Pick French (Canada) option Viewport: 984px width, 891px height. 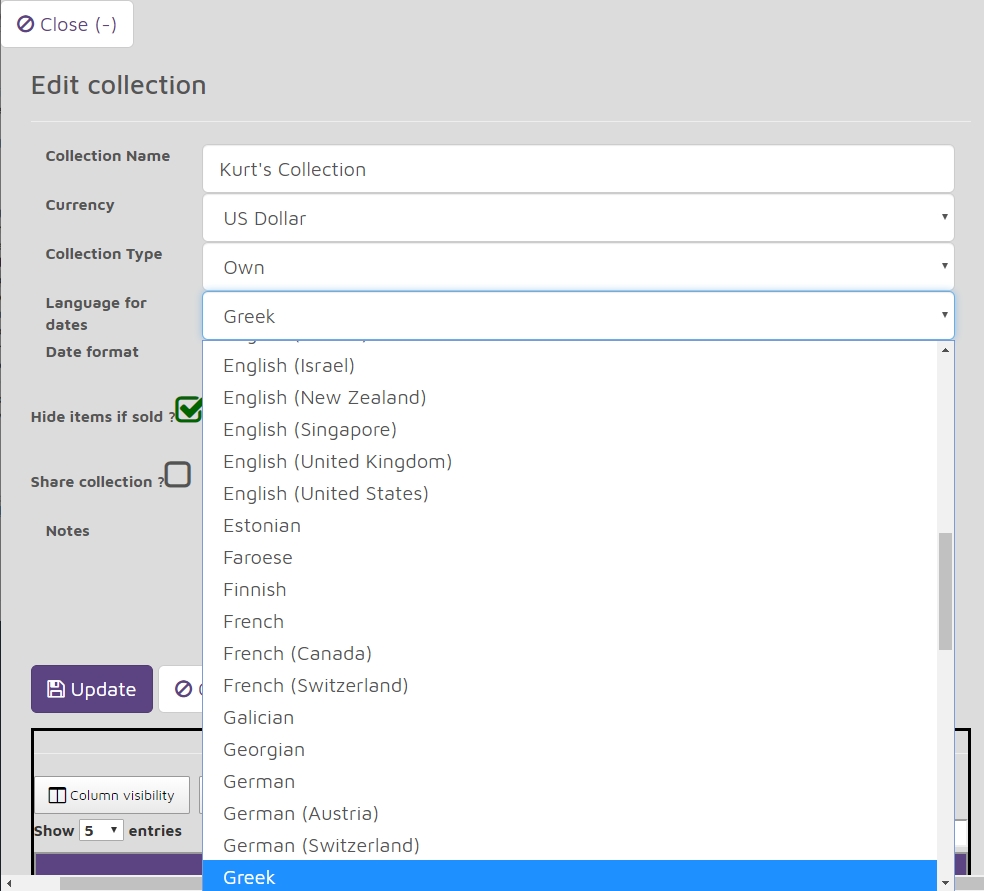coord(569,653)
